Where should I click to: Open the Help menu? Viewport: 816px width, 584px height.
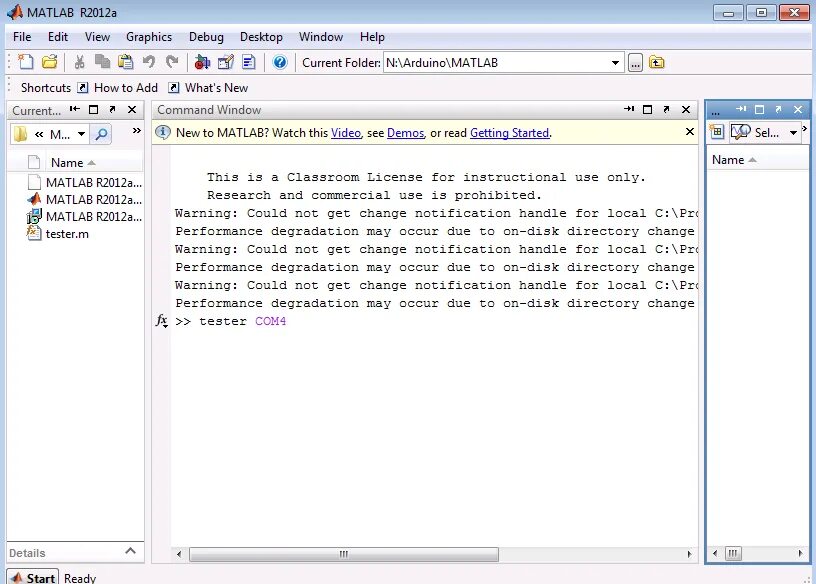pos(372,37)
